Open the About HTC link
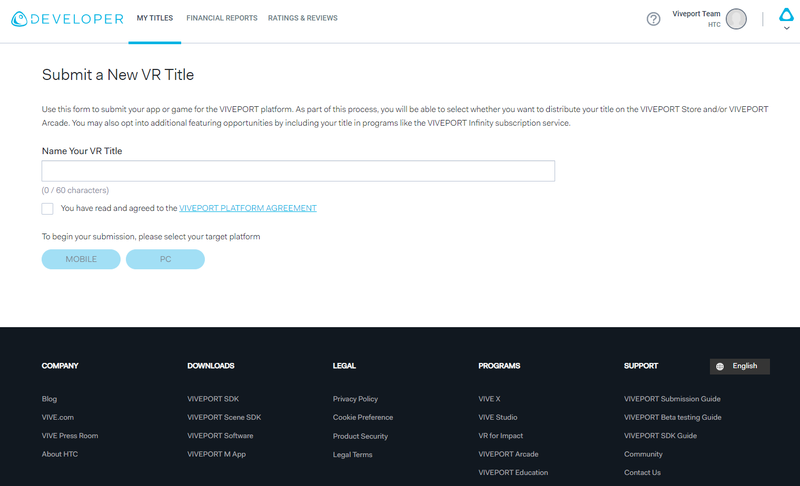The width and height of the screenshot is (800, 486). click(x=60, y=454)
